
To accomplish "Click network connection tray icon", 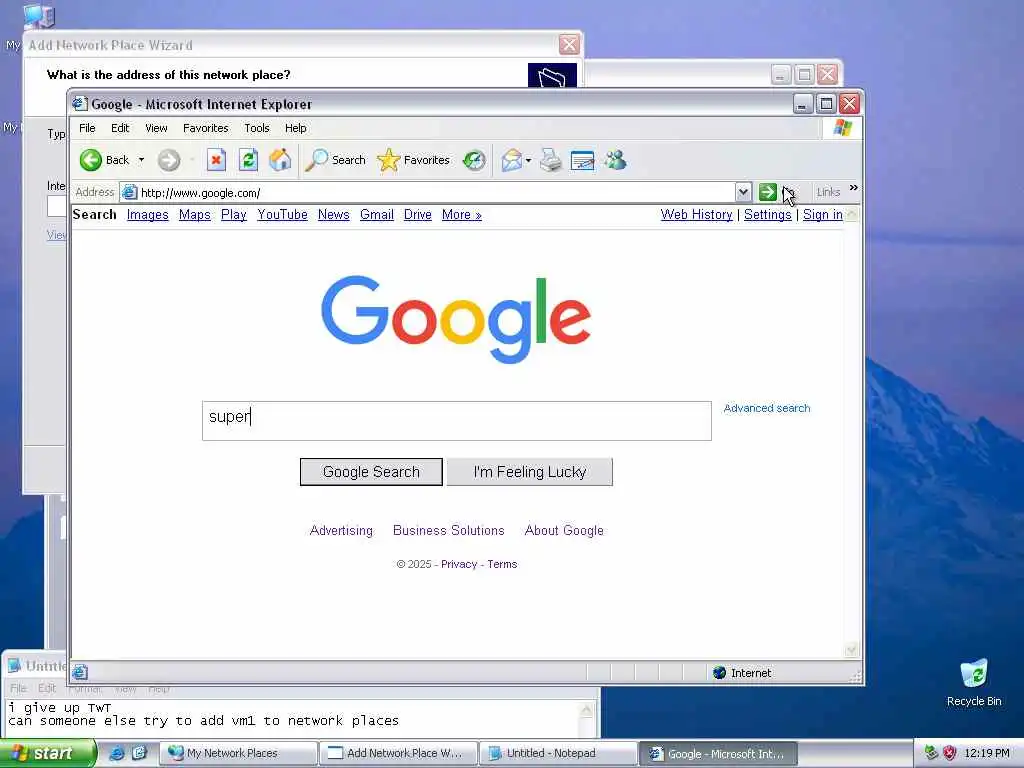I will [x=931, y=753].
